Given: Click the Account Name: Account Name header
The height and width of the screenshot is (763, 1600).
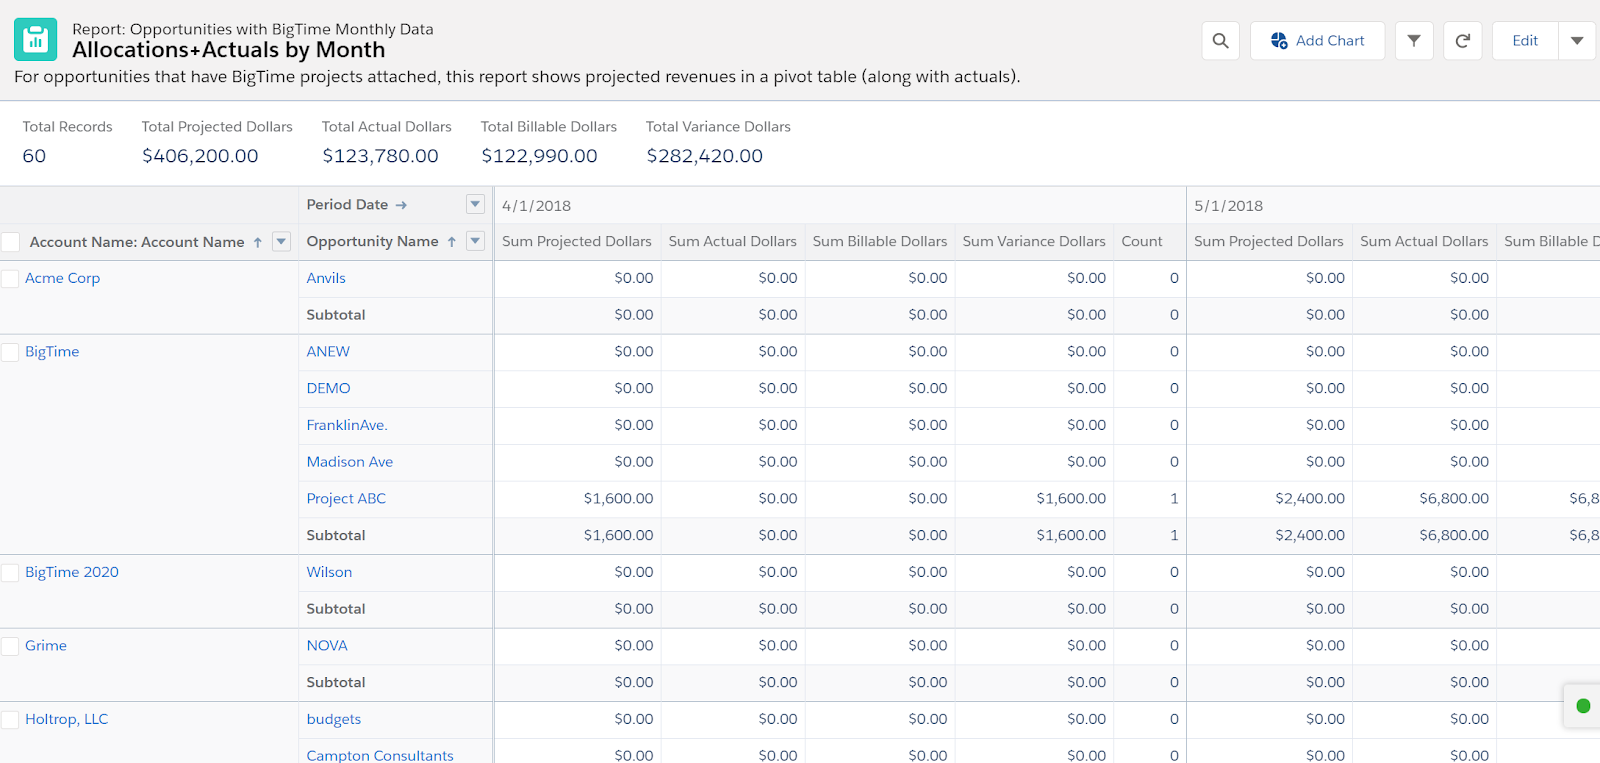Looking at the screenshot, I should coord(137,242).
